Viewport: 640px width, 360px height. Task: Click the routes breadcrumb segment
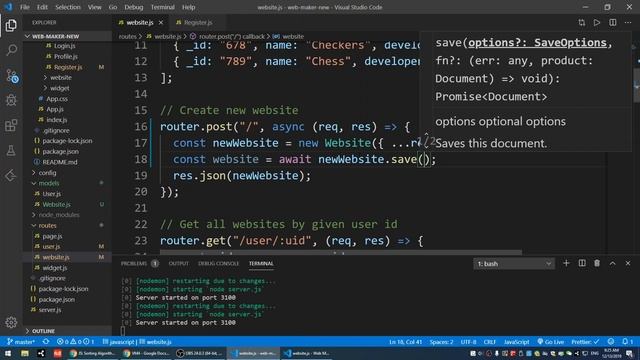pyautogui.click(x=127, y=37)
